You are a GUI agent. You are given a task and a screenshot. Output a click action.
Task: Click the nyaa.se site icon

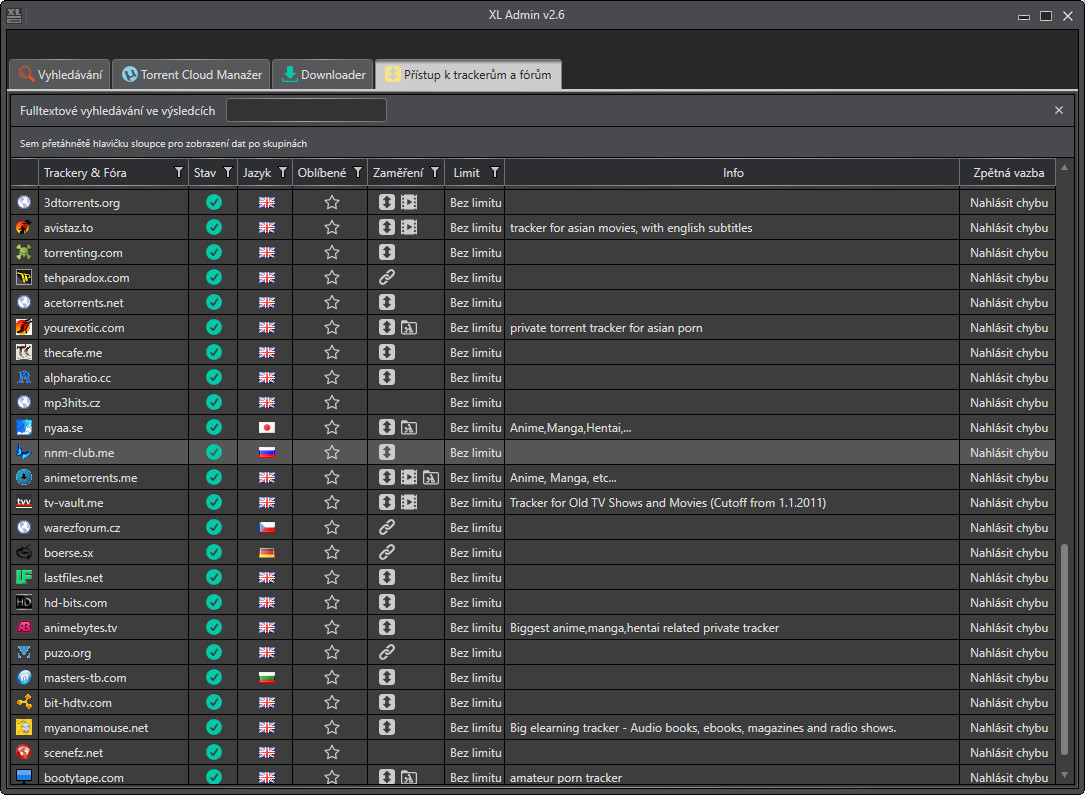click(x=24, y=427)
